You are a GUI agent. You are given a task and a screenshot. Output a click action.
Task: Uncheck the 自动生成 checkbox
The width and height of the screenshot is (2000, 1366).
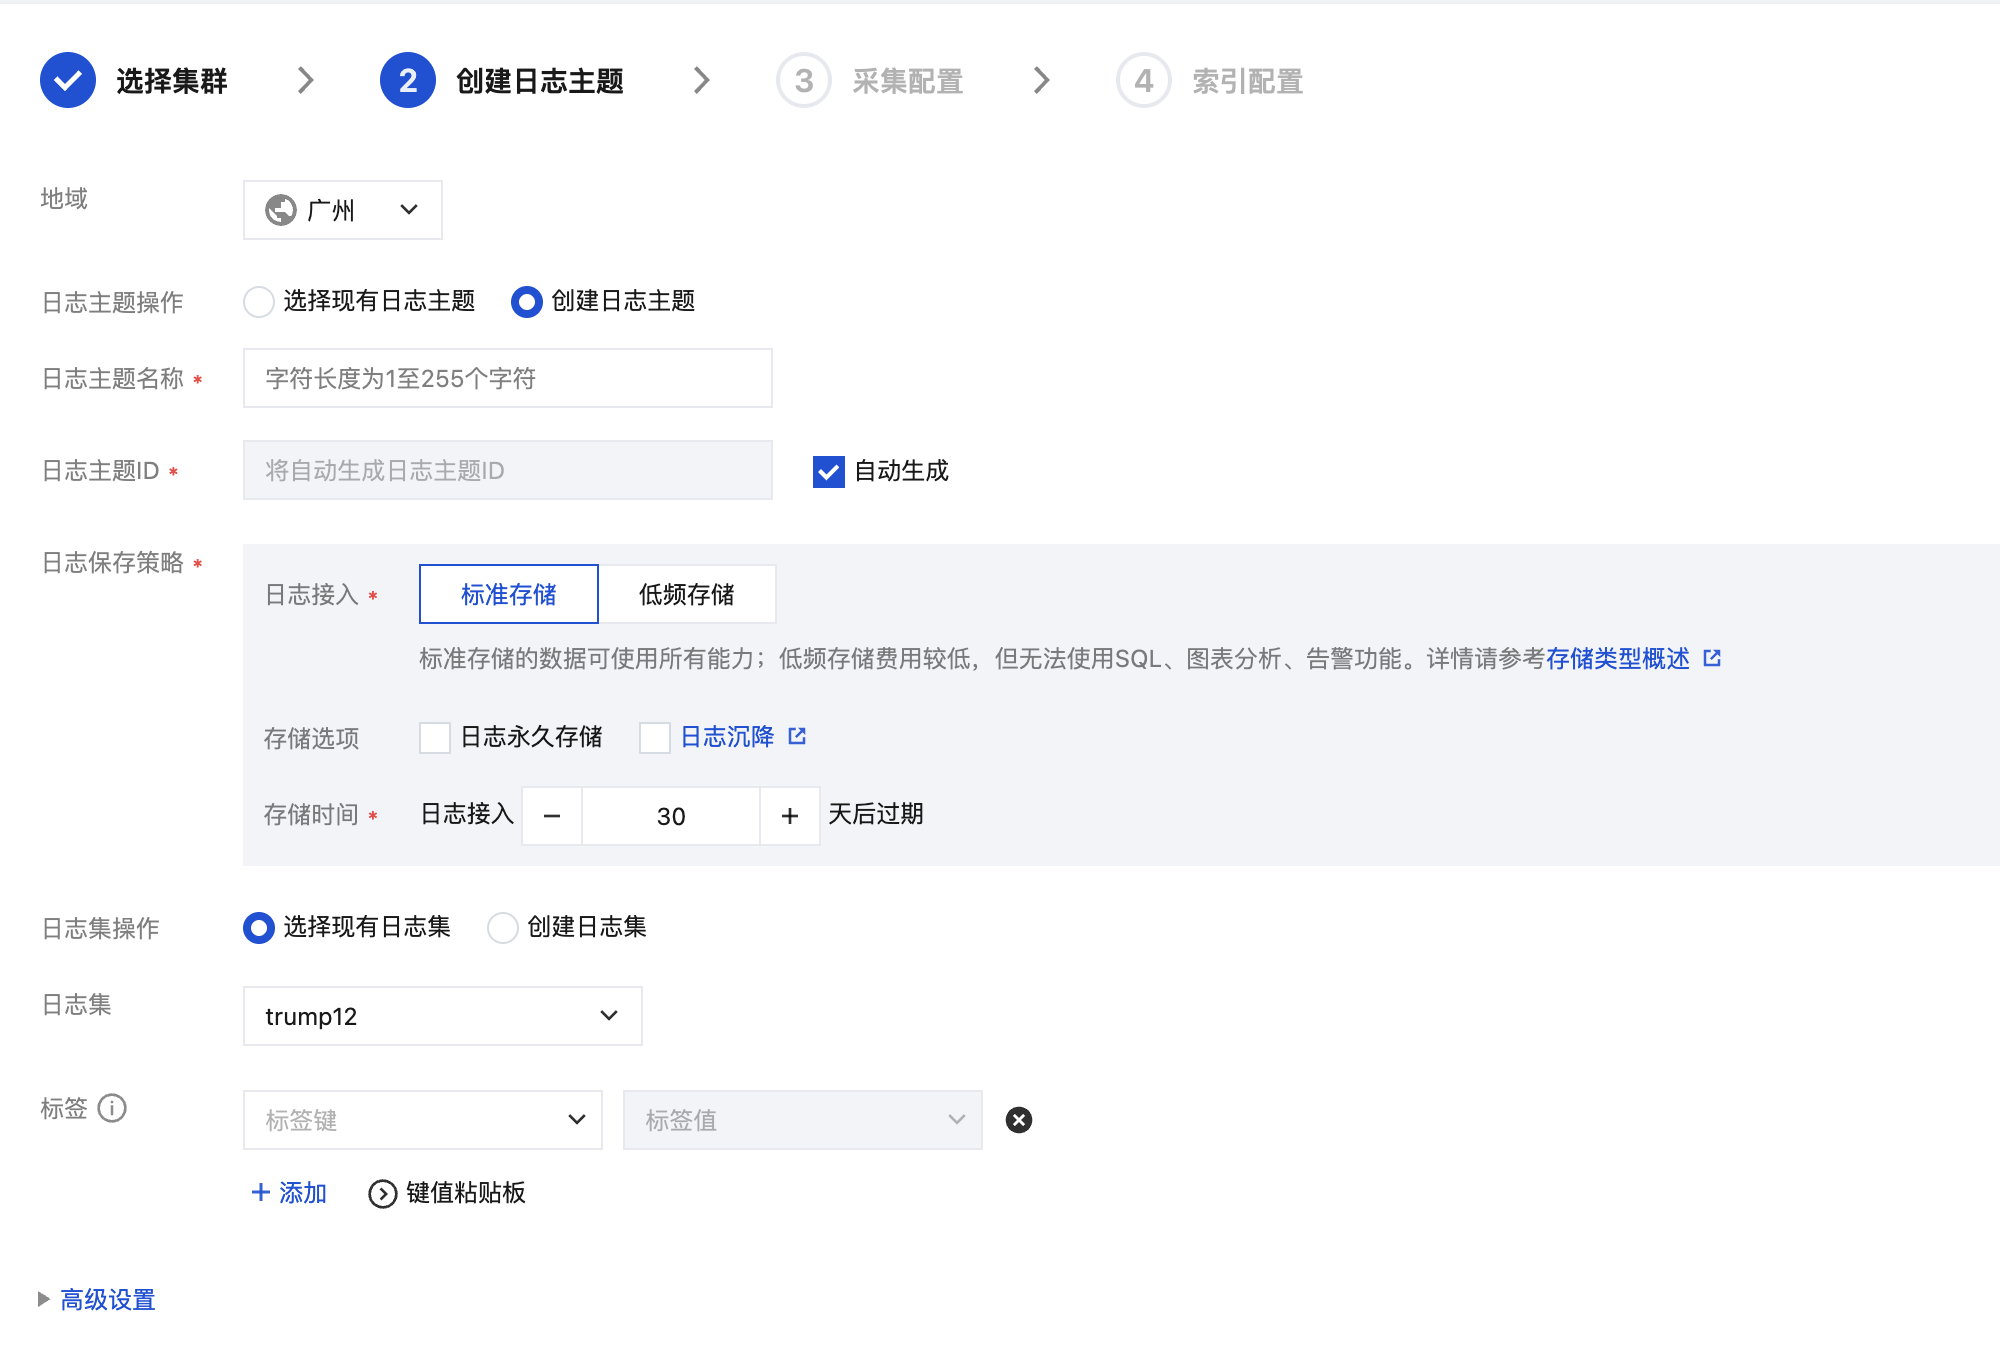[x=829, y=471]
